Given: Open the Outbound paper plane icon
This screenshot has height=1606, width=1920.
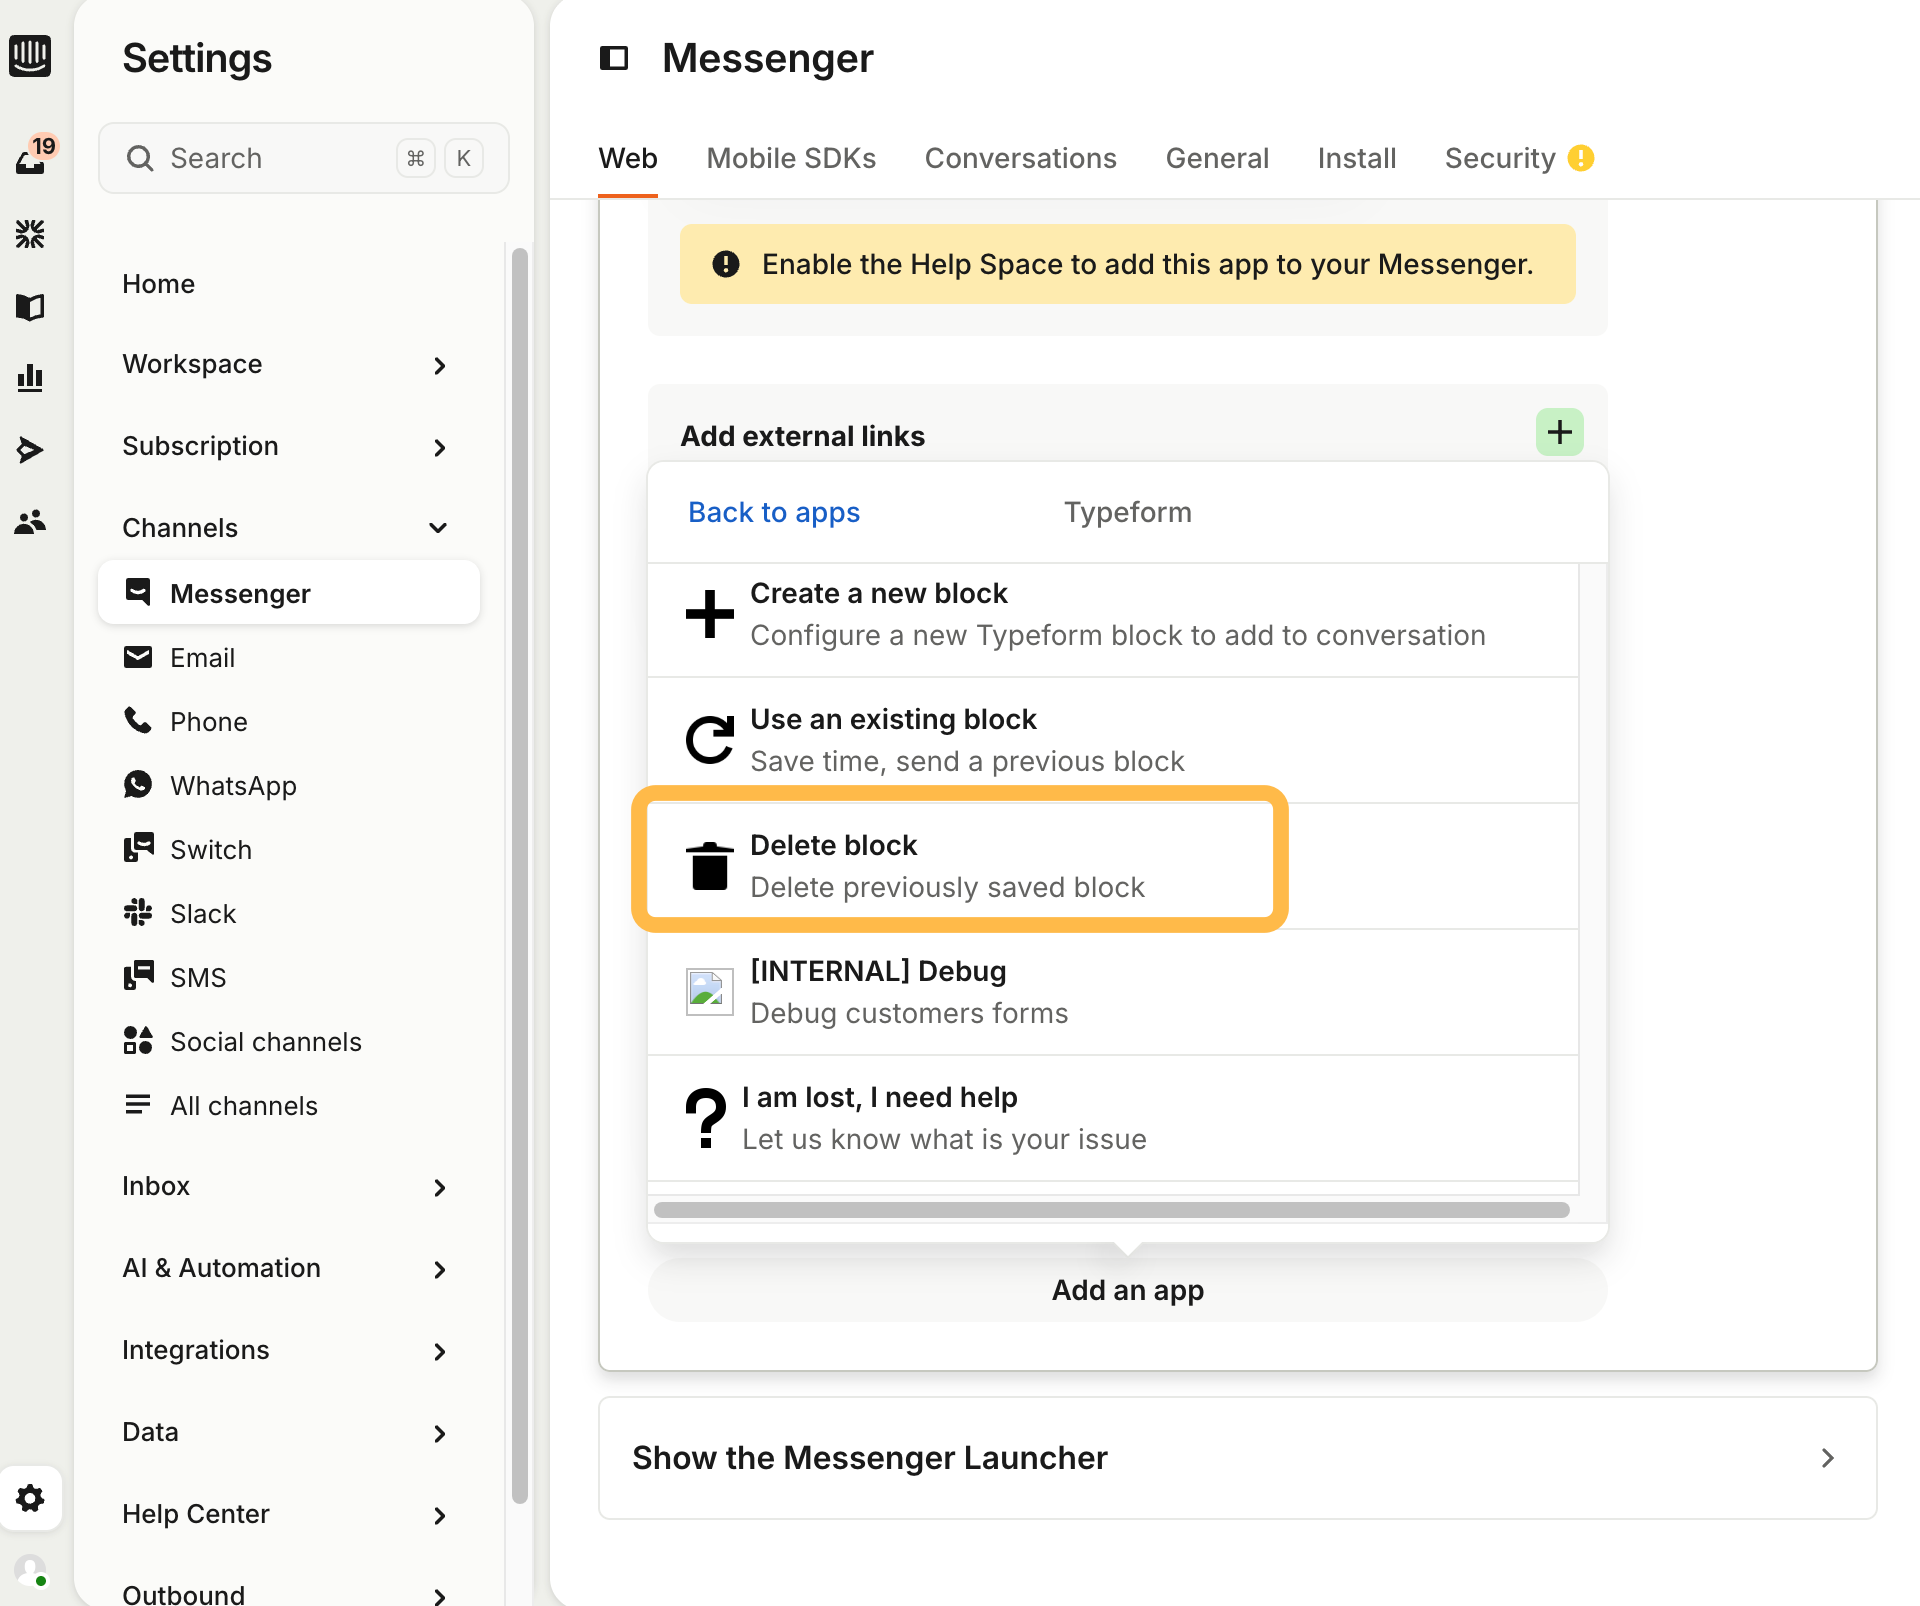Looking at the screenshot, I should coord(30,450).
